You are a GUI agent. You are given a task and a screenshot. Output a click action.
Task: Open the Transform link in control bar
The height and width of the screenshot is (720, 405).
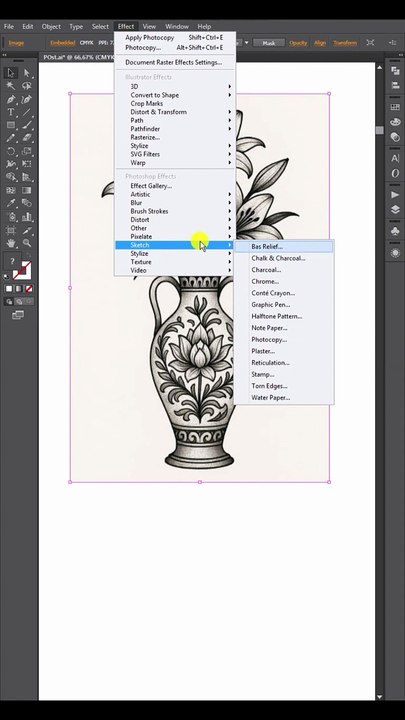click(x=345, y=43)
